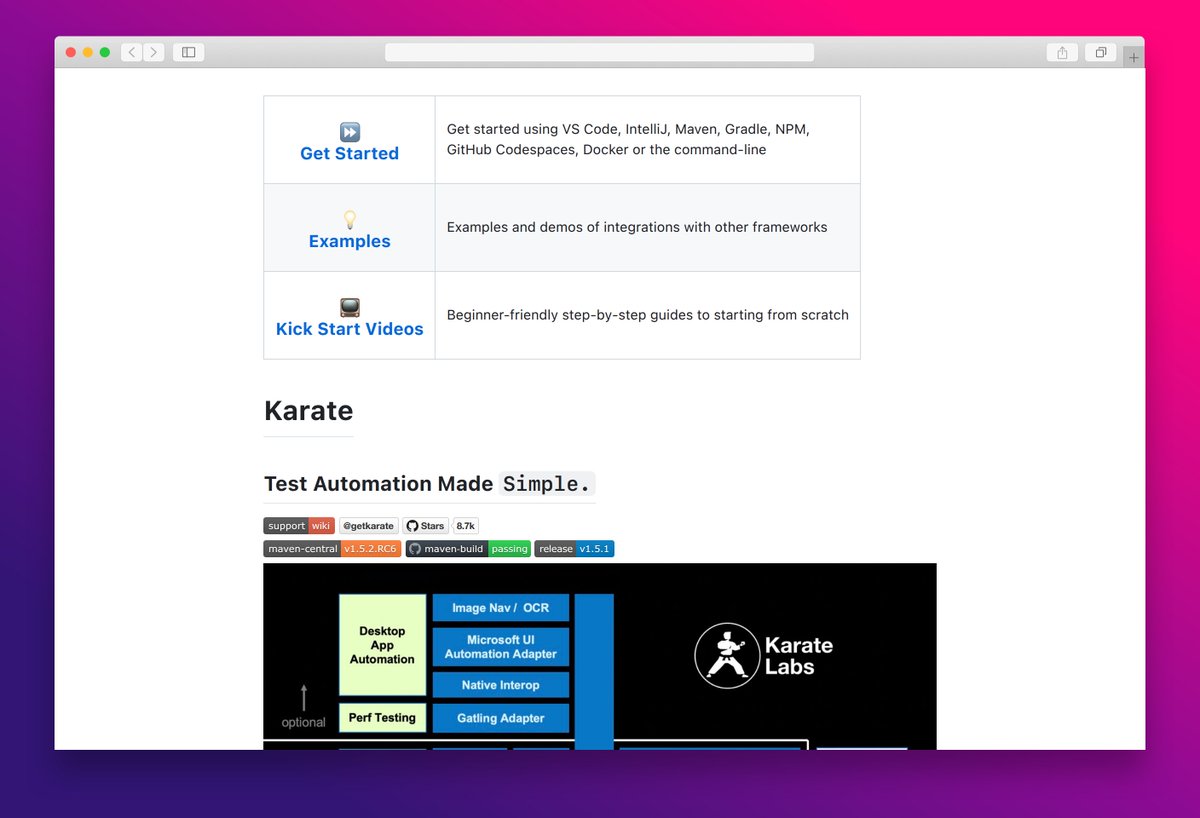Image resolution: width=1200 pixels, height=818 pixels.
Task: Click the Share icon in the browser toolbar
Action: [1062, 52]
